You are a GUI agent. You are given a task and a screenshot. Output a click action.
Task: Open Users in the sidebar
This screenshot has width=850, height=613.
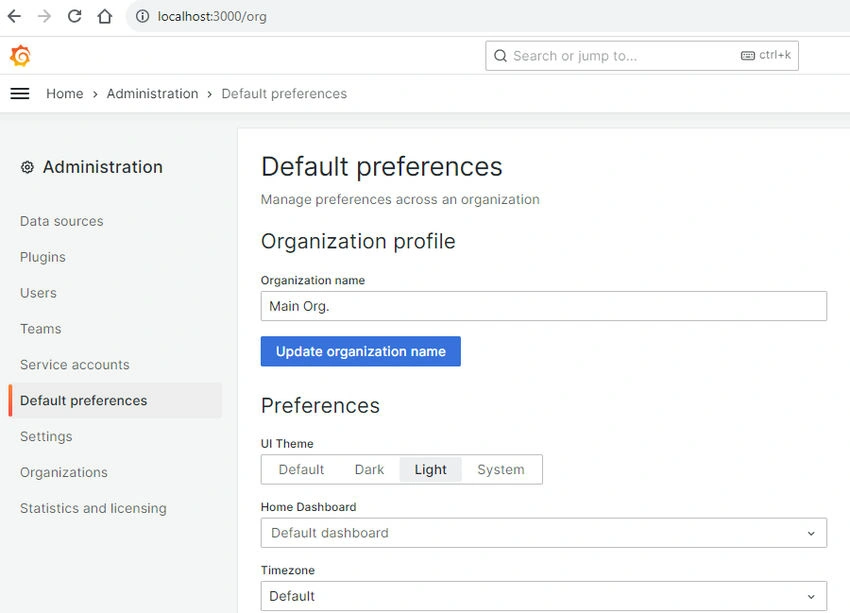[38, 293]
